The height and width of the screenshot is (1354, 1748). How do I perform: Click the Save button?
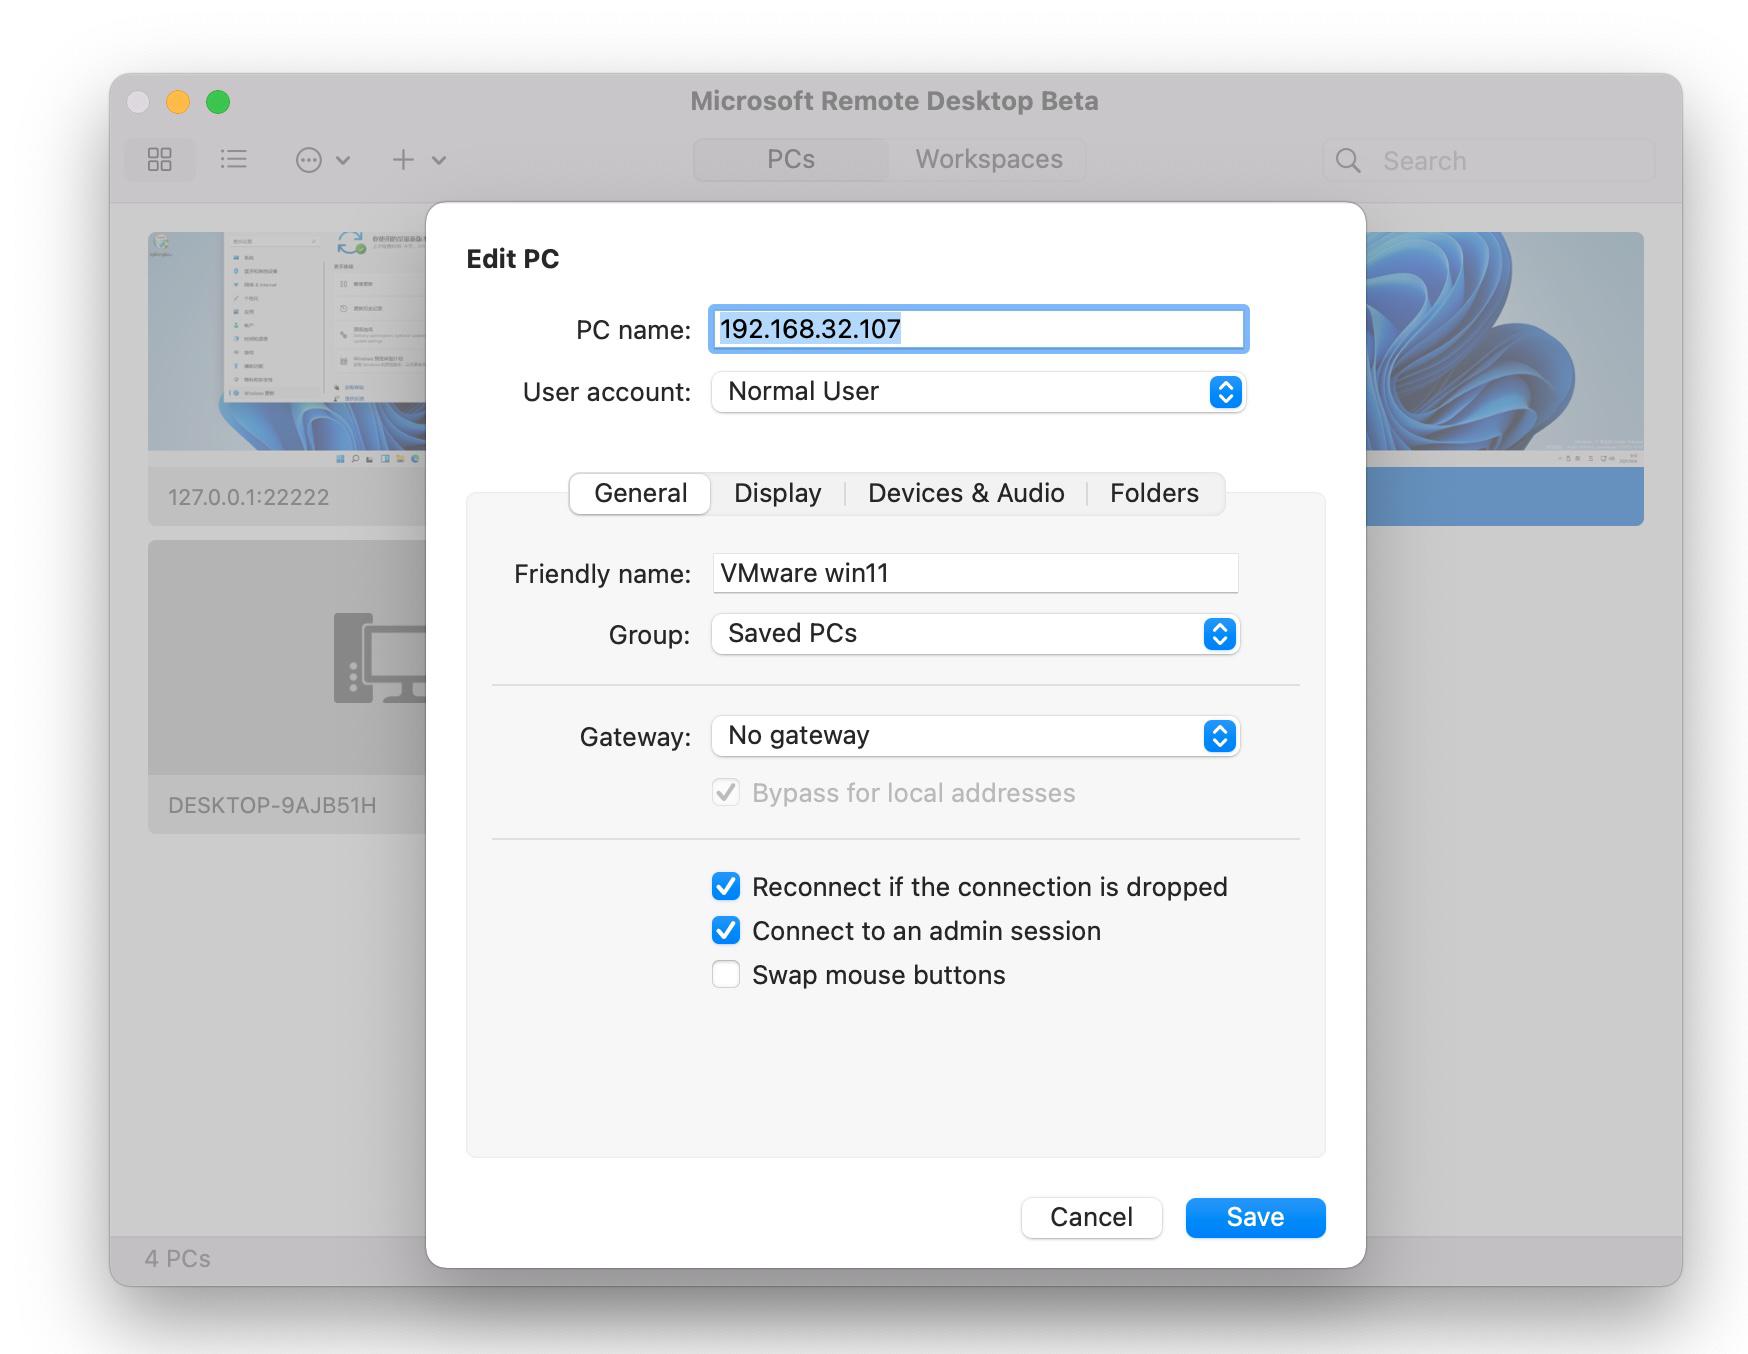[1255, 1217]
